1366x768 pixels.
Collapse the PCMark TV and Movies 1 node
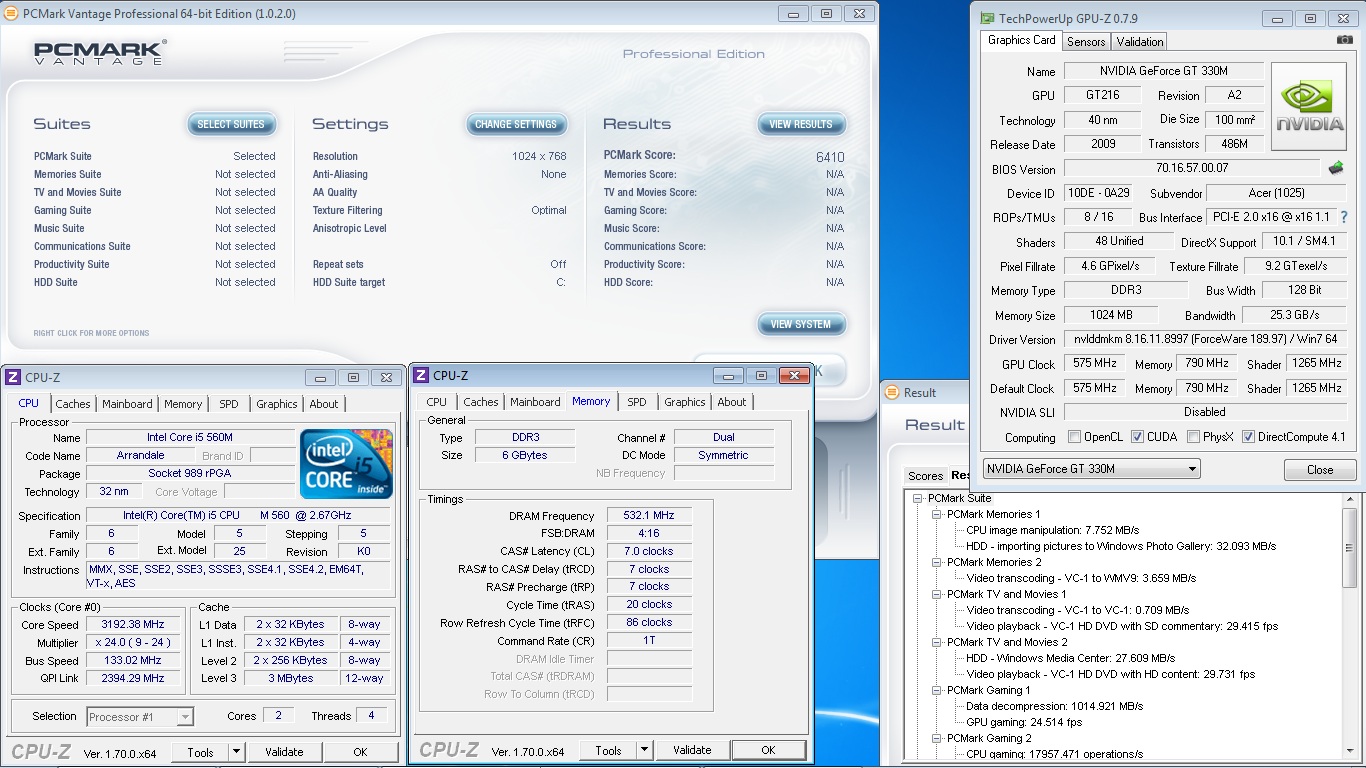(937, 594)
